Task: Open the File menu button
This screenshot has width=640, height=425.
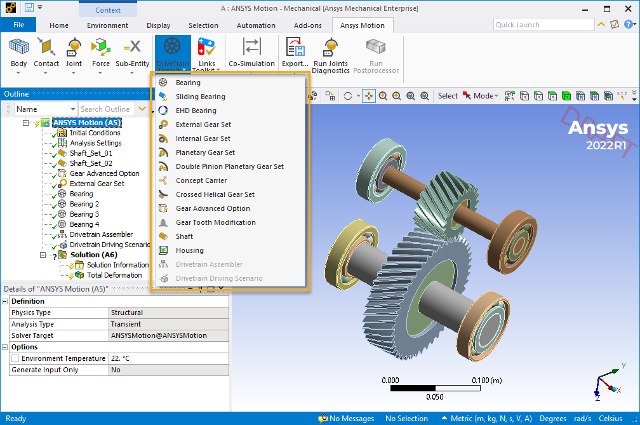Action: [x=18, y=25]
